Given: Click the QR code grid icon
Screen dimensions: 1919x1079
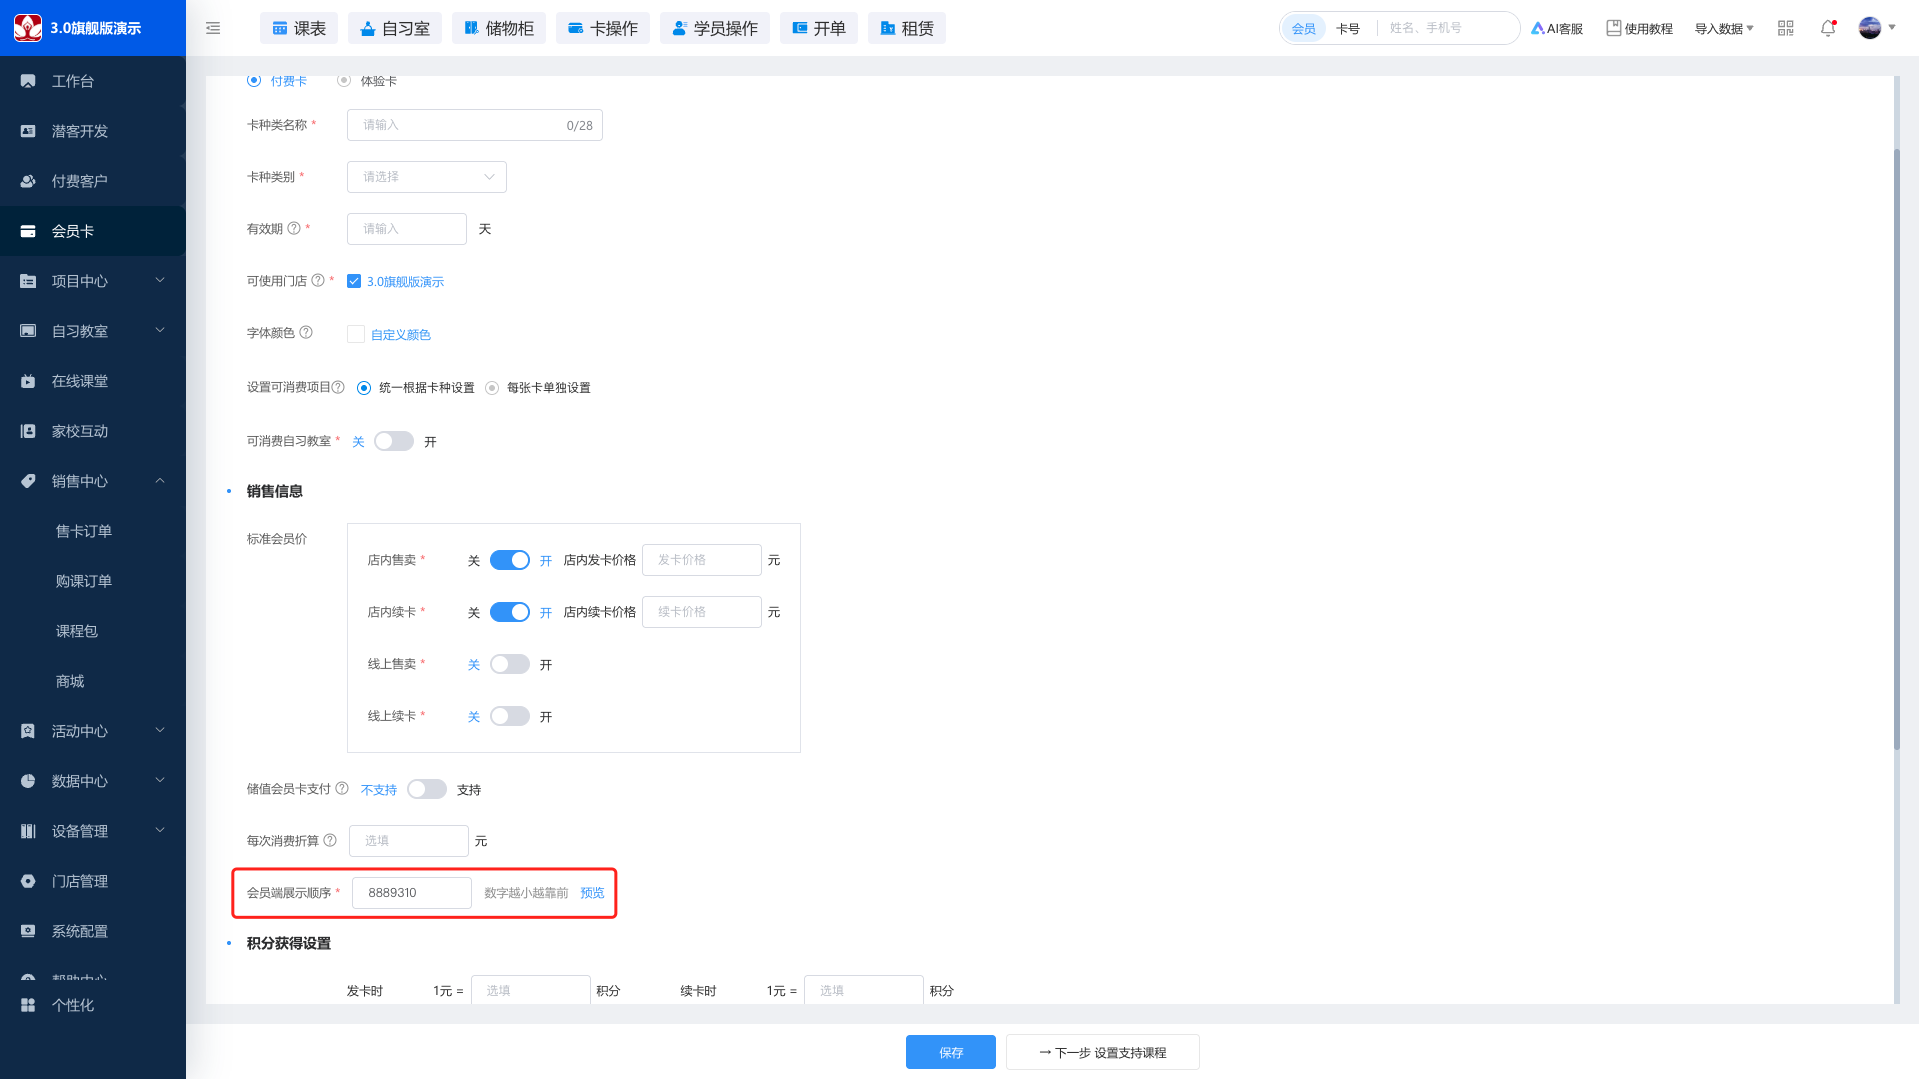Looking at the screenshot, I should (1786, 28).
